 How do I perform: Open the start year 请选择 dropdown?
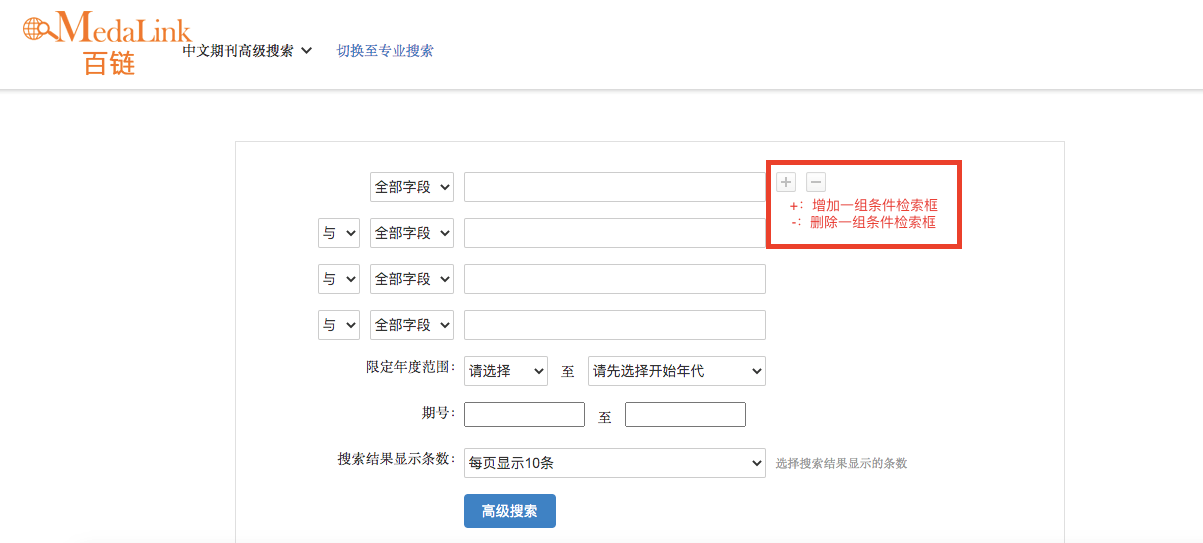(x=506, y=371)
